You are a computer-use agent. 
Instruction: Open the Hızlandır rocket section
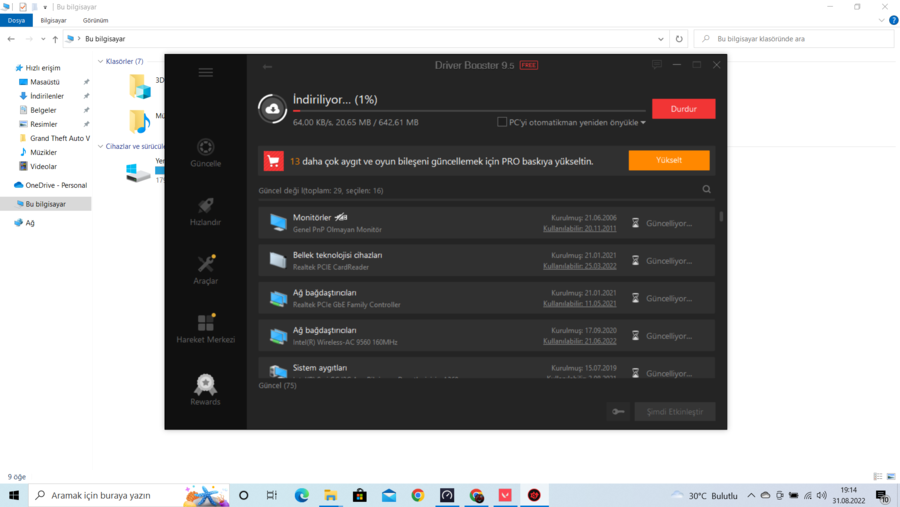coord(205,212)
